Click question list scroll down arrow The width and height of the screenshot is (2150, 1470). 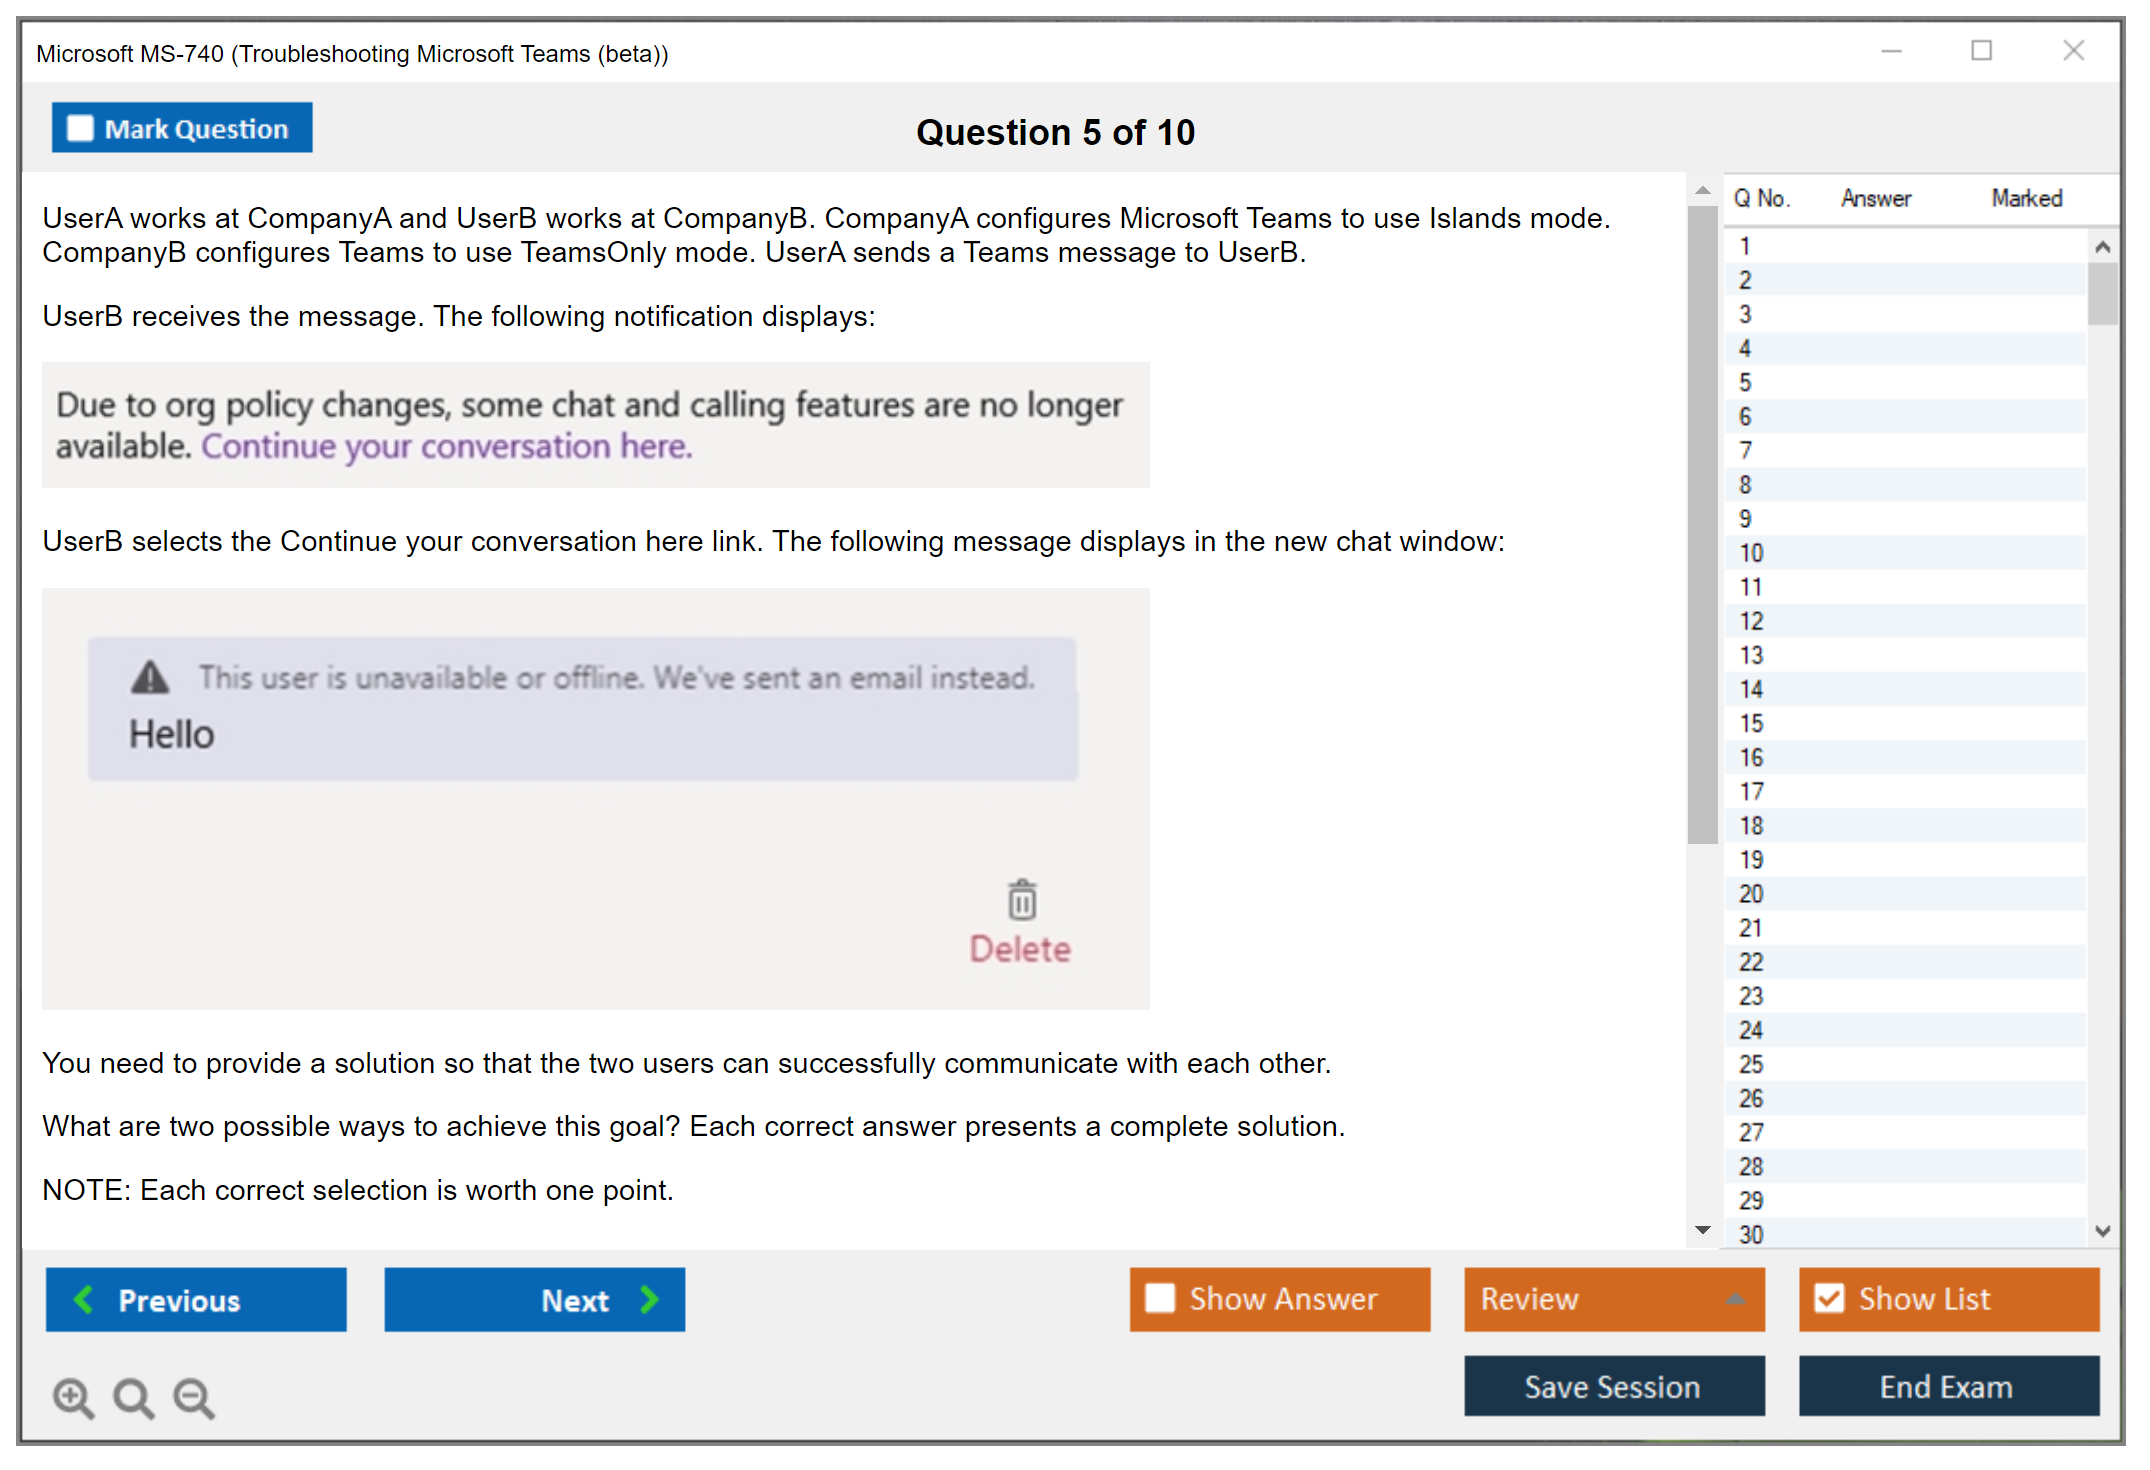2102,1231
